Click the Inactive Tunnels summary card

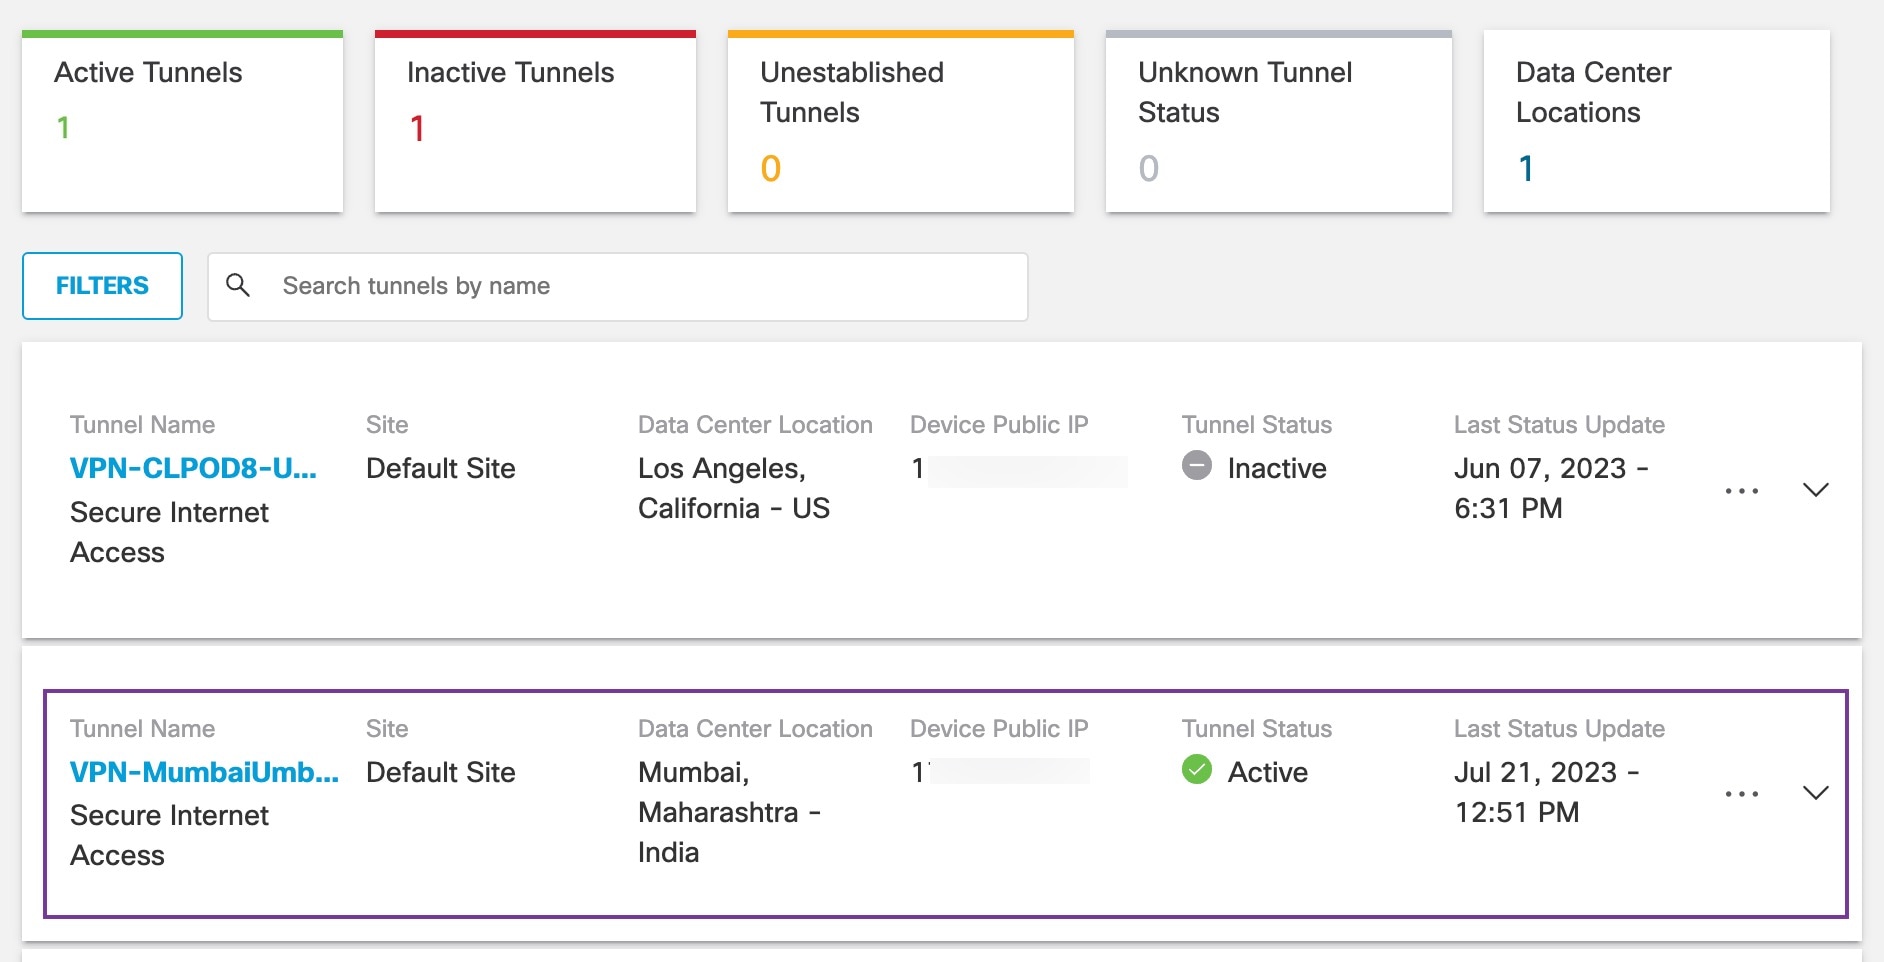(535, 118)
